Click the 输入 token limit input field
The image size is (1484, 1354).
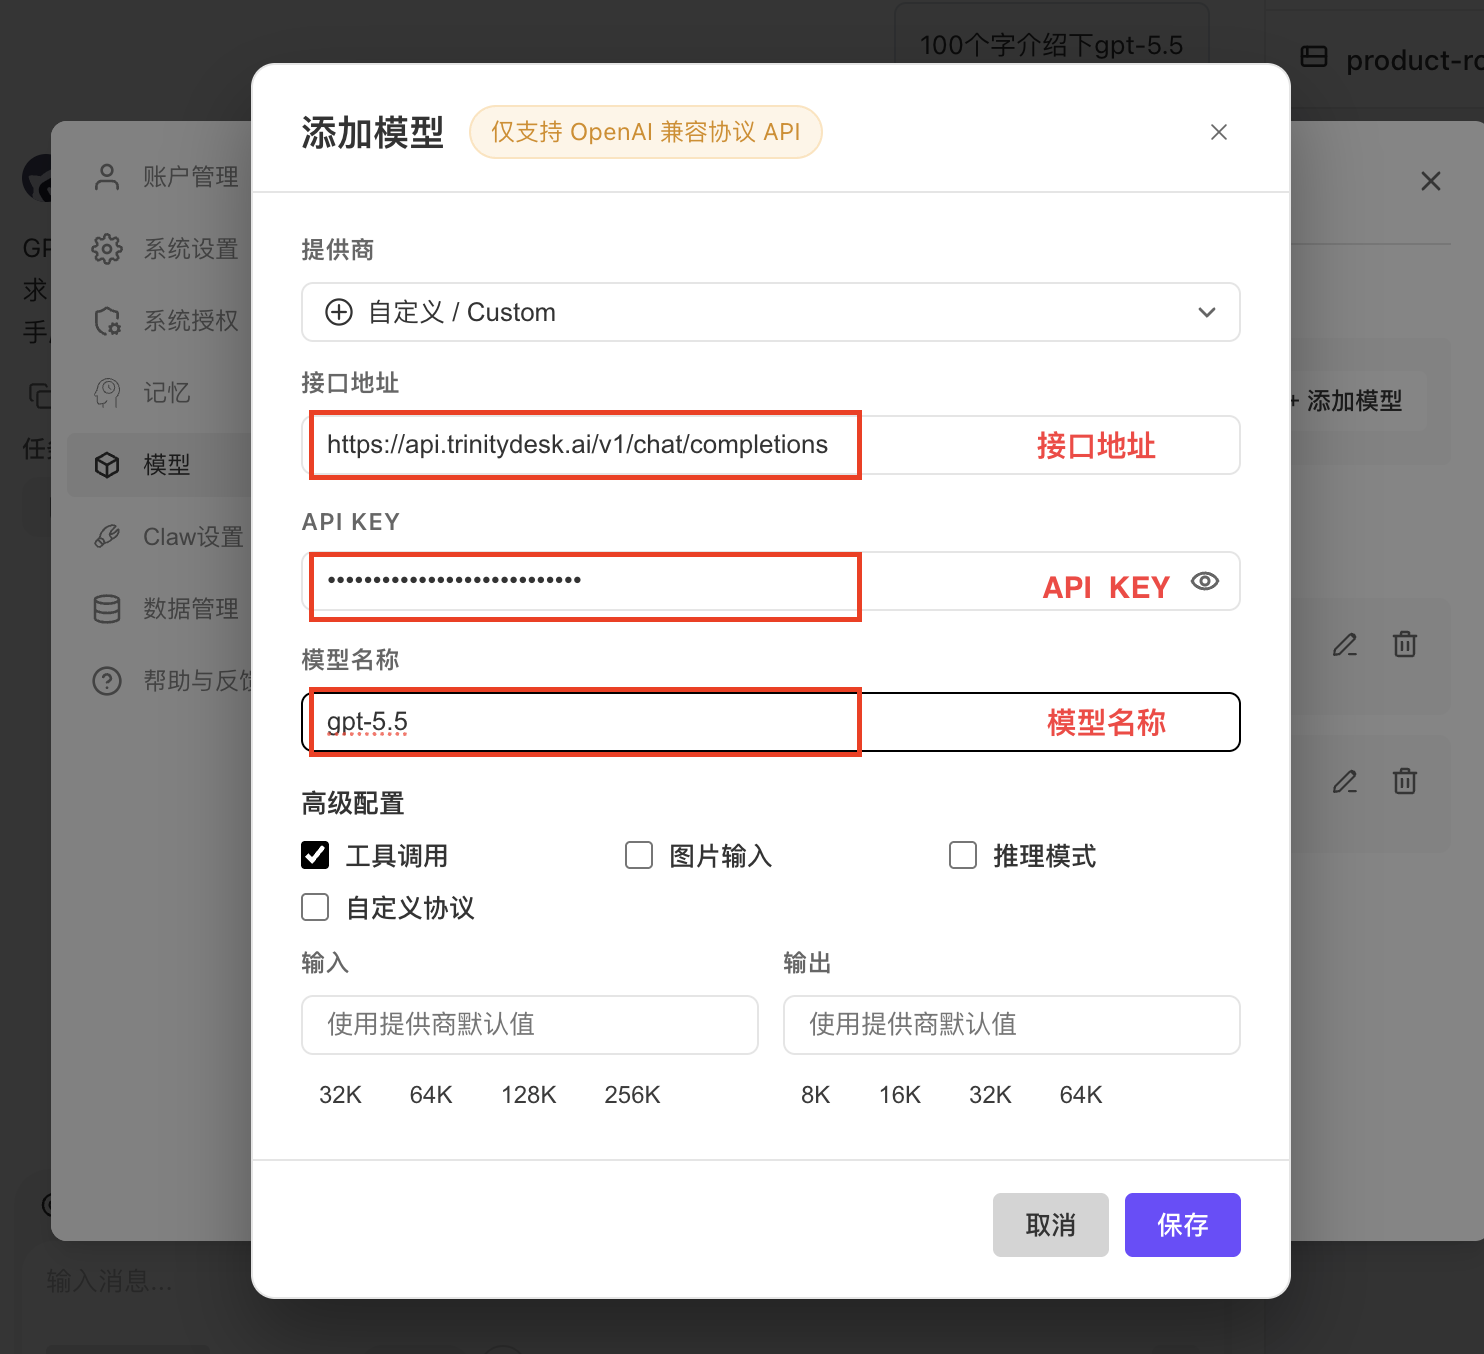point(530,1024)
